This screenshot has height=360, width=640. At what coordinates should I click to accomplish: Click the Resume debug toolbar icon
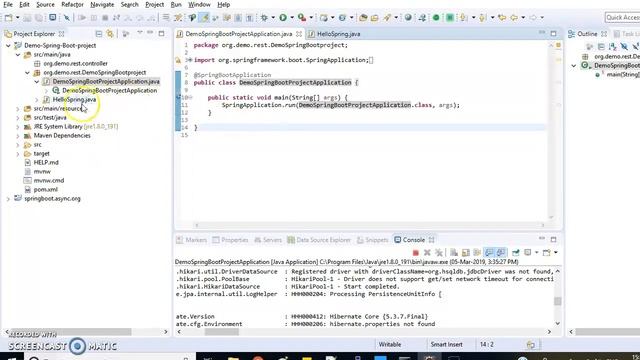(x=82, y=18)
